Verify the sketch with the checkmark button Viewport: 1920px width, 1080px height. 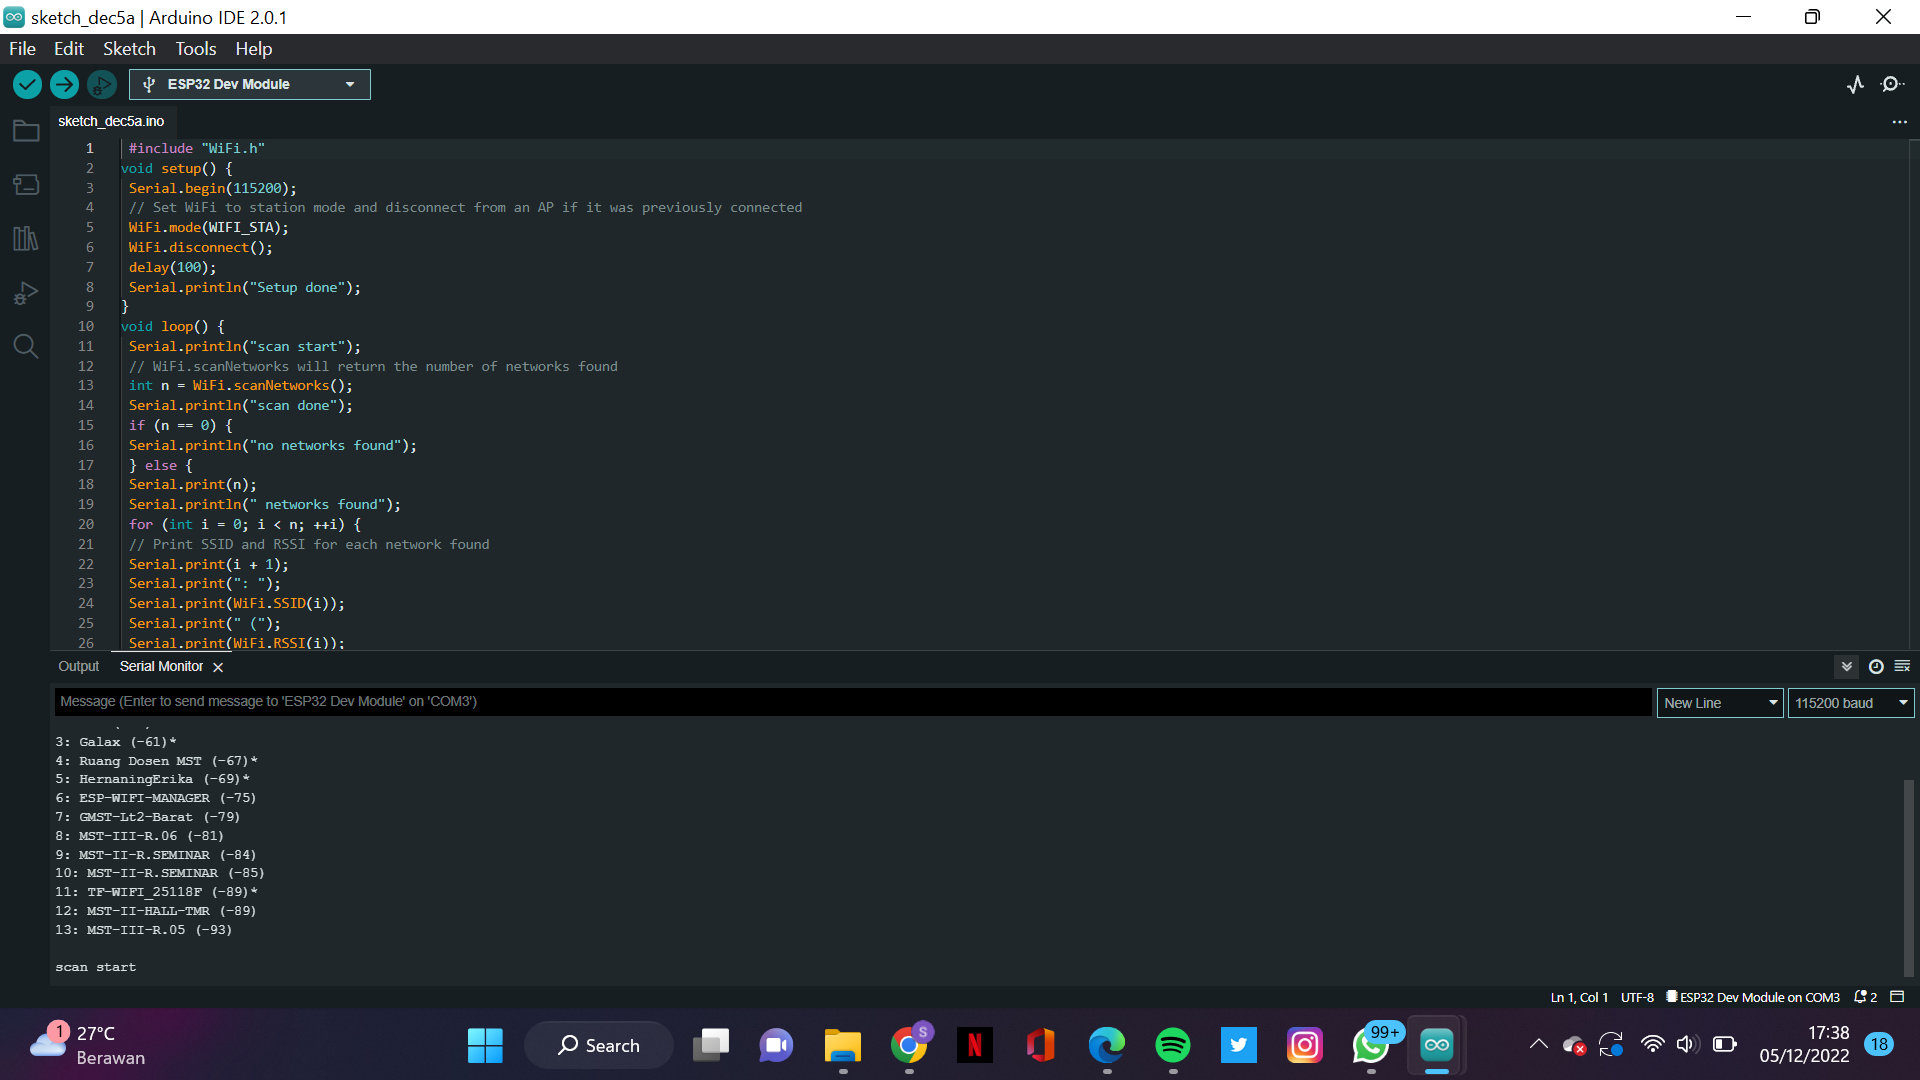pyautogui.click(x=26, y=84)
